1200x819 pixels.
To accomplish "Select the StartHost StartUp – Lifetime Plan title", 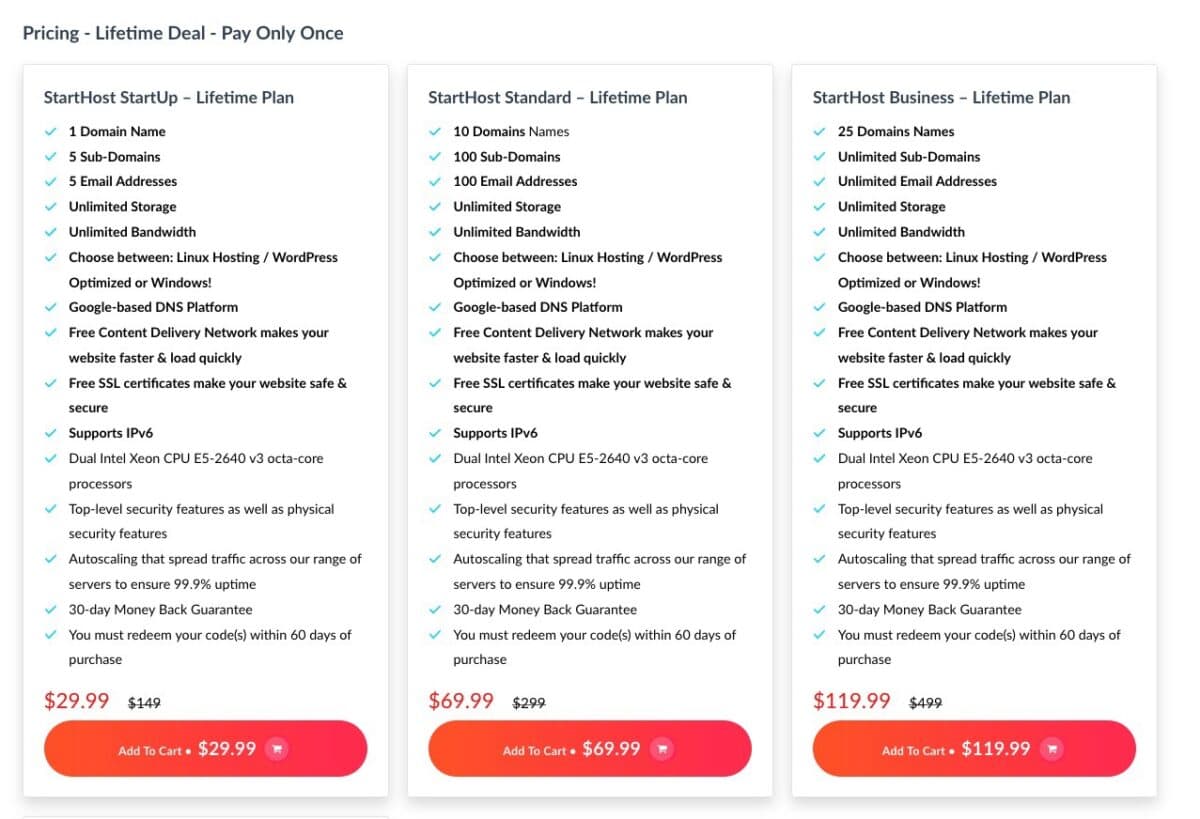I will 169,97.
